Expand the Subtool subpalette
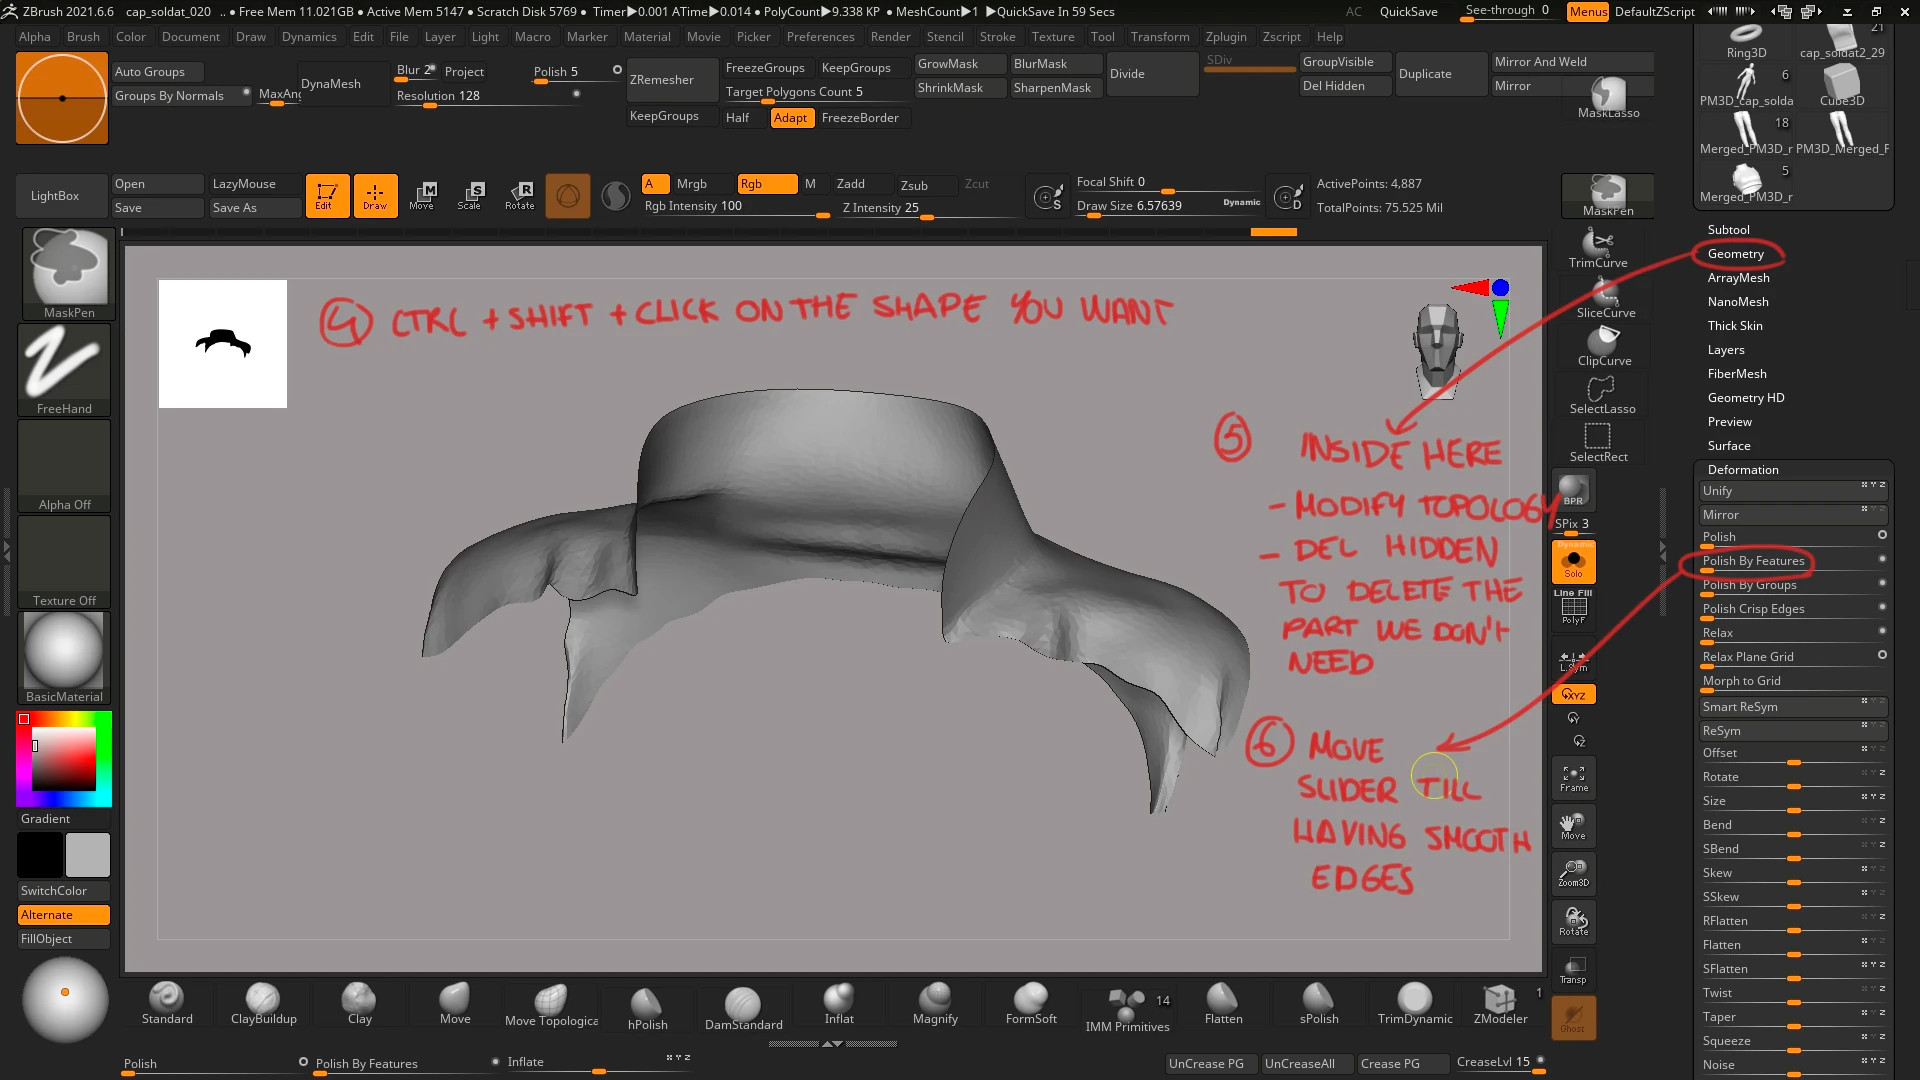This screenshot has height=1080, width=1920. point(1728,230)
